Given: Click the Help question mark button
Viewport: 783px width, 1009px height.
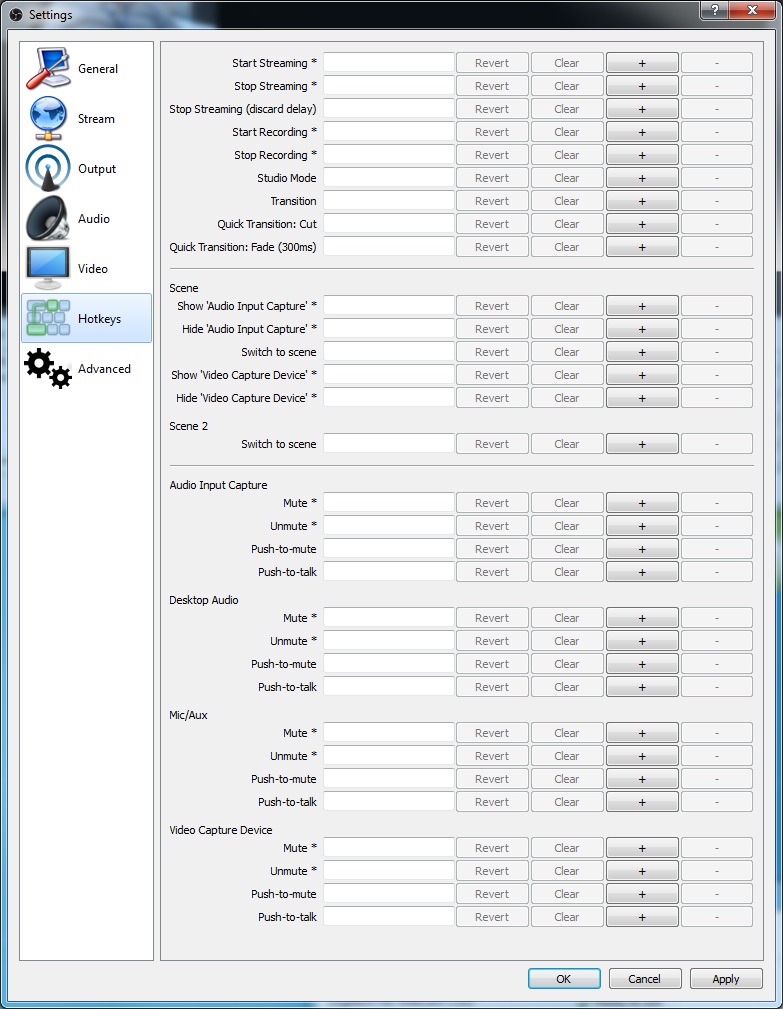Looking at the screenshot, I should click(x=715, y=10).
